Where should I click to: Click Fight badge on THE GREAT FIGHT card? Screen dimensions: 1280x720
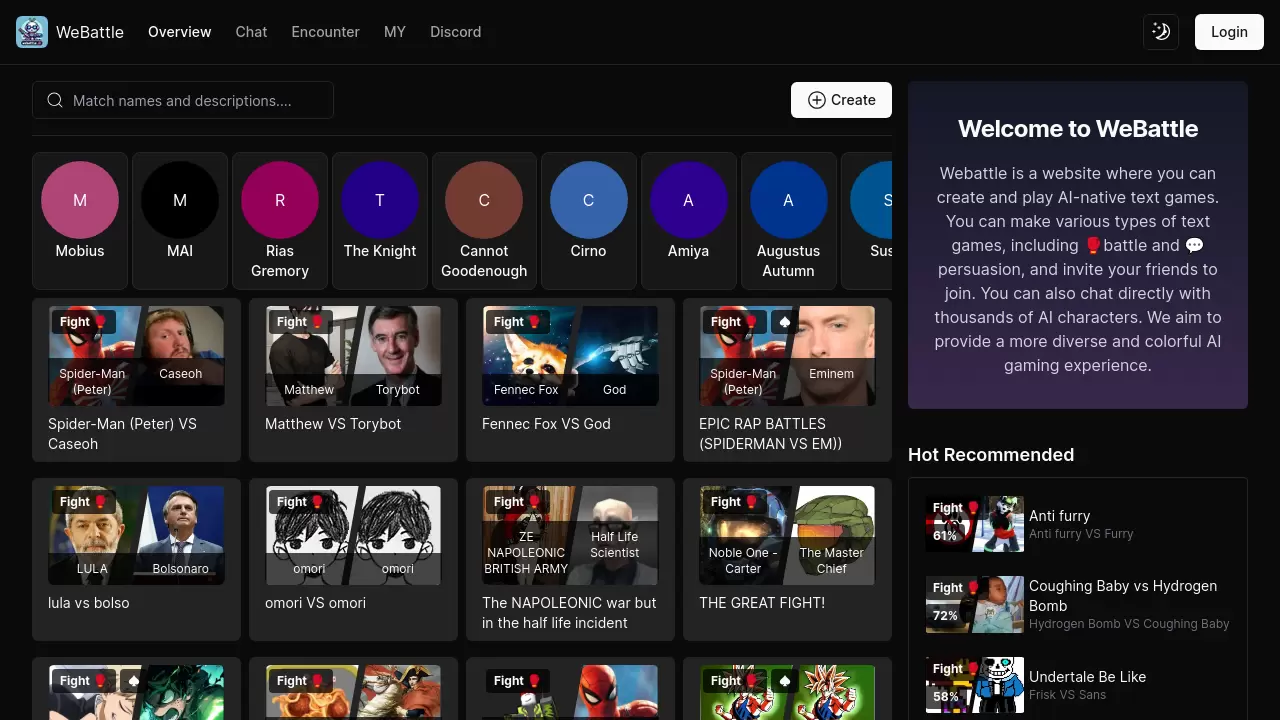734,502
